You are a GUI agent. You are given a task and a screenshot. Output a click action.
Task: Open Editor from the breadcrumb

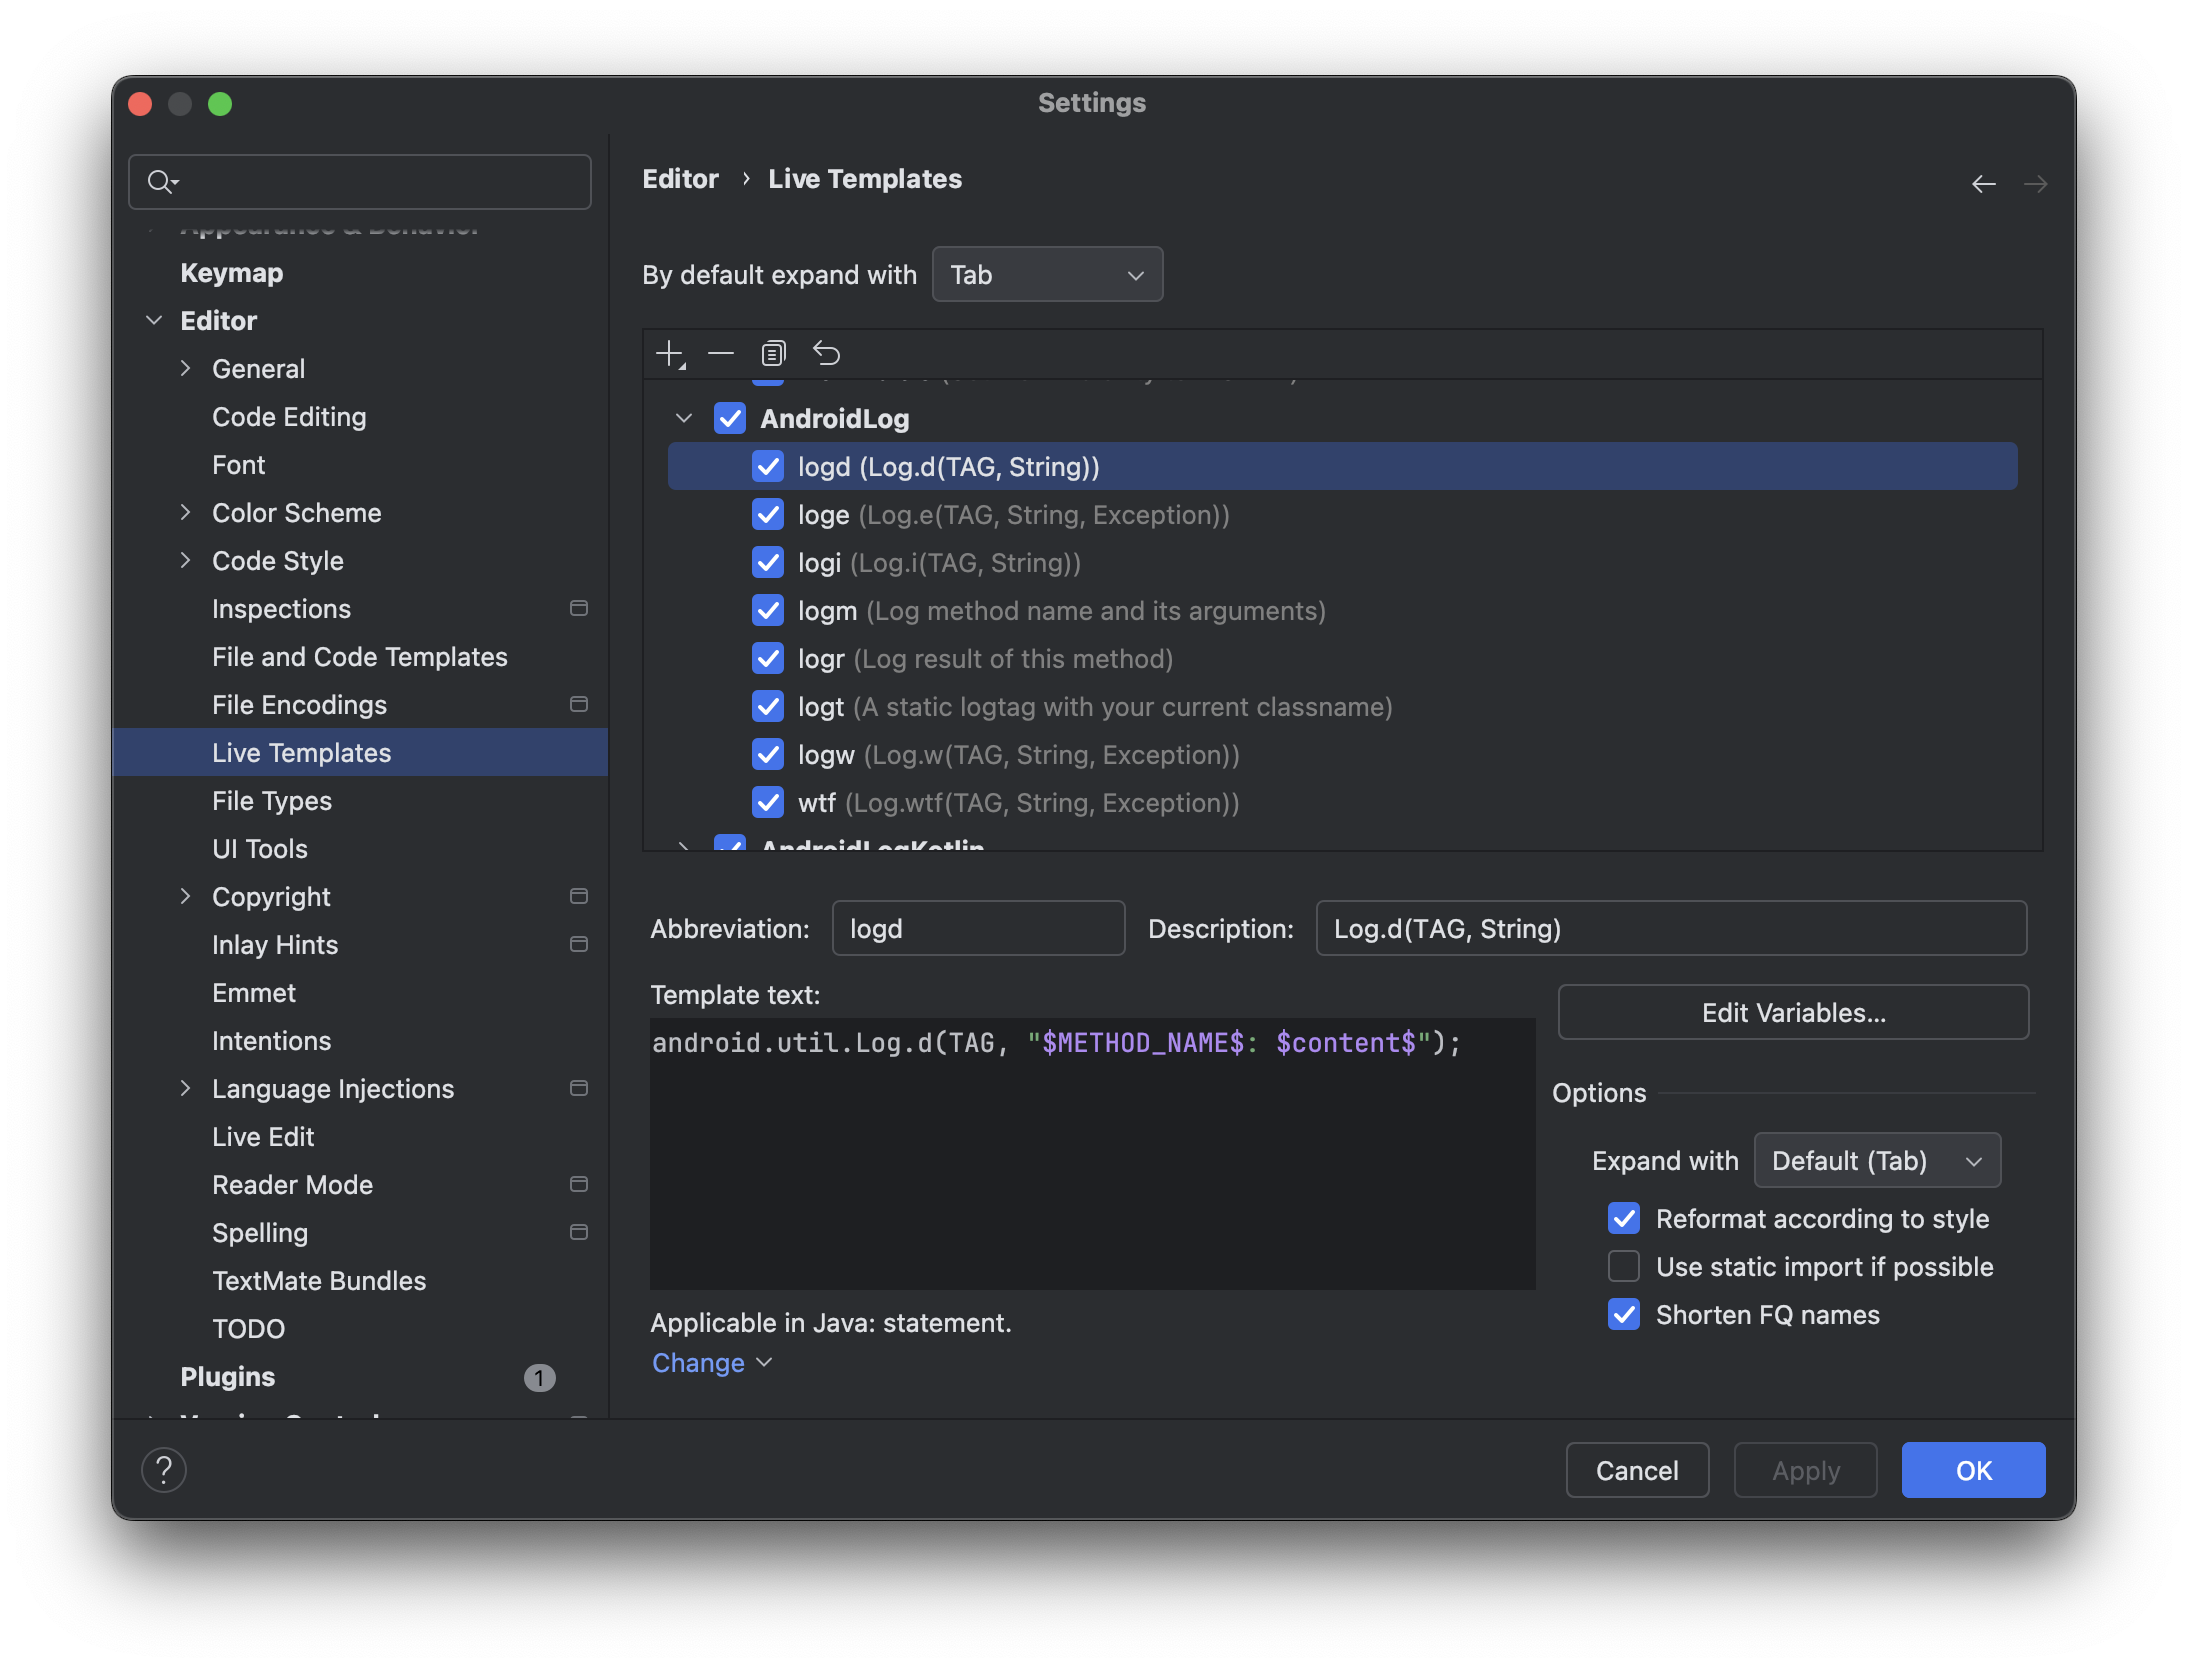pos(681,178)
